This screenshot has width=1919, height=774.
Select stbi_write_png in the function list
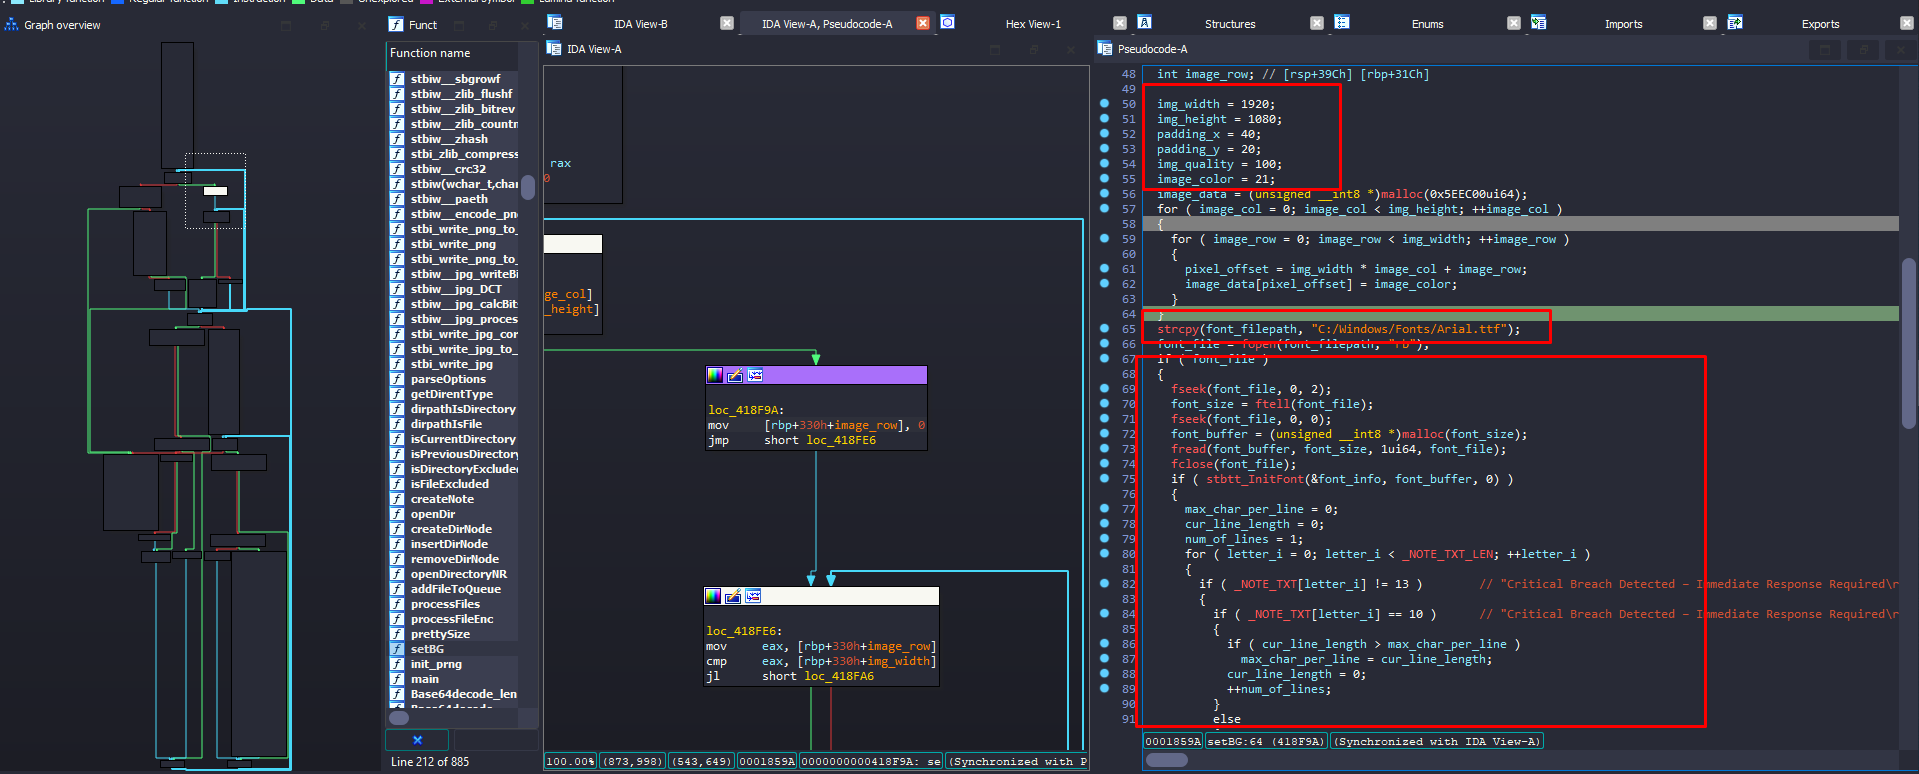click(453, 244)
